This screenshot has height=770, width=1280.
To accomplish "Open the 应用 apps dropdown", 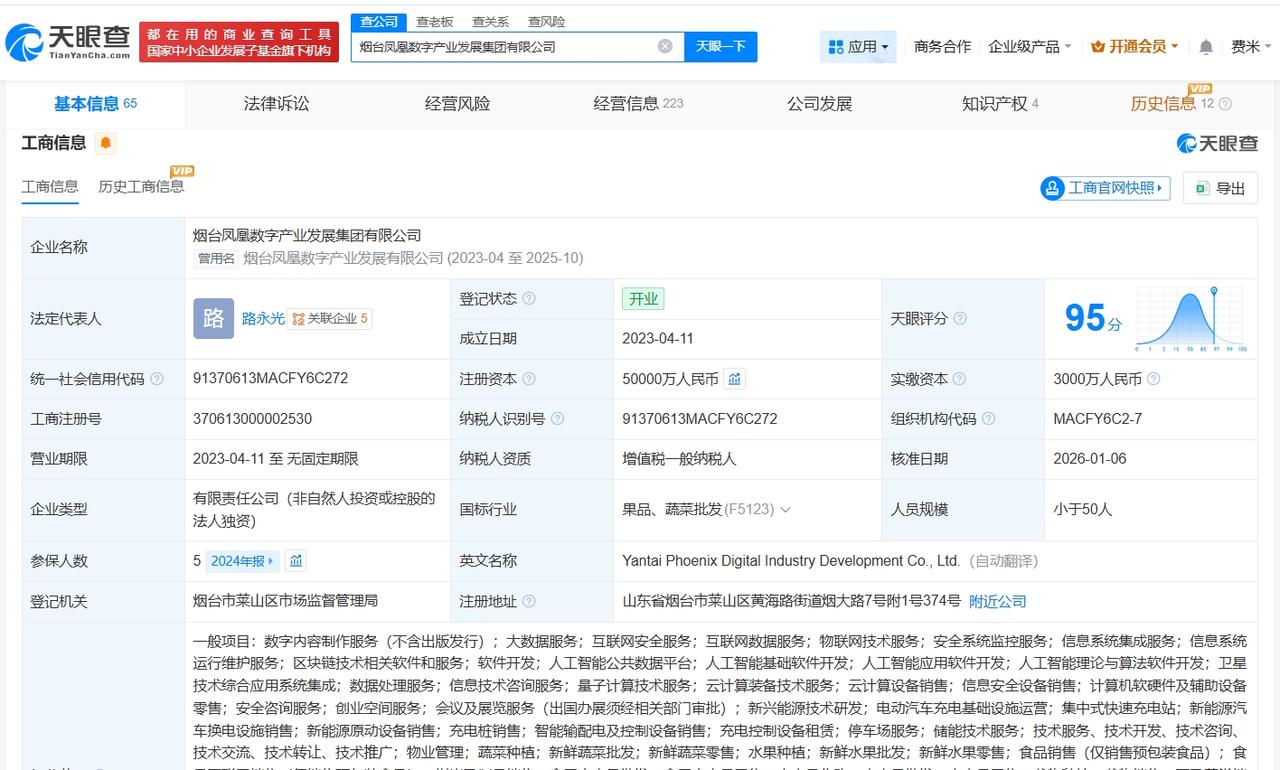I will [x=858, y=47].
